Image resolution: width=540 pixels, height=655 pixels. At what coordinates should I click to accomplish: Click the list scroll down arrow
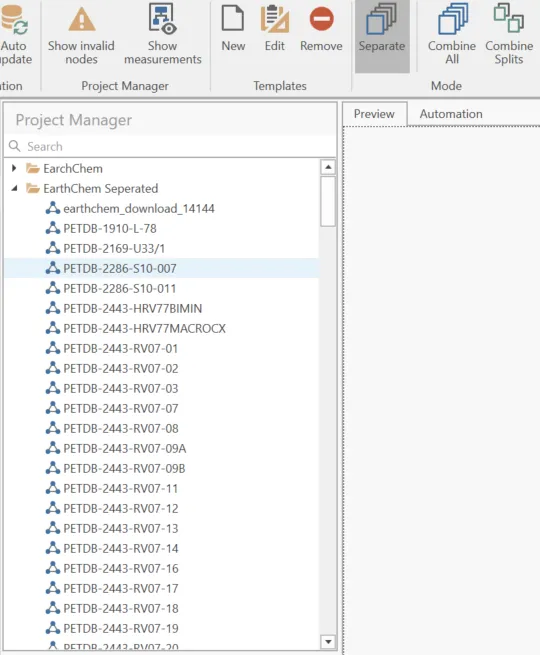click(x=328, y=641)
